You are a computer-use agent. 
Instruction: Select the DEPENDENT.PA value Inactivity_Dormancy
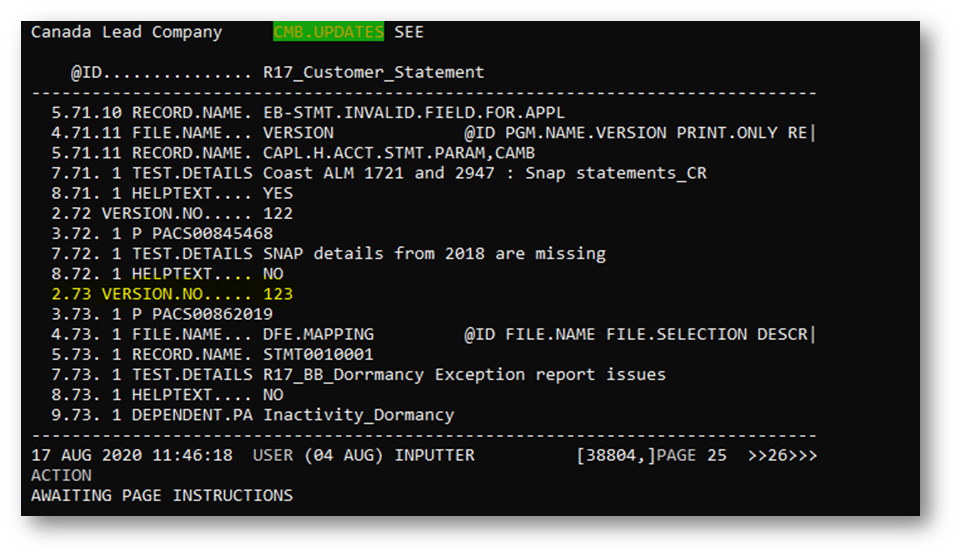358,415
